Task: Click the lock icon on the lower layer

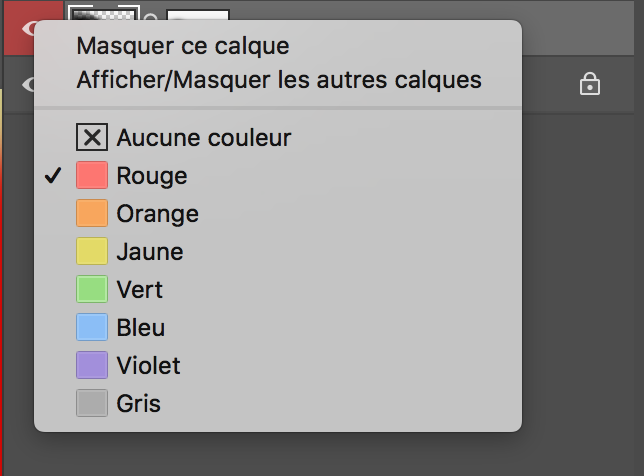Action: [590, 85]
